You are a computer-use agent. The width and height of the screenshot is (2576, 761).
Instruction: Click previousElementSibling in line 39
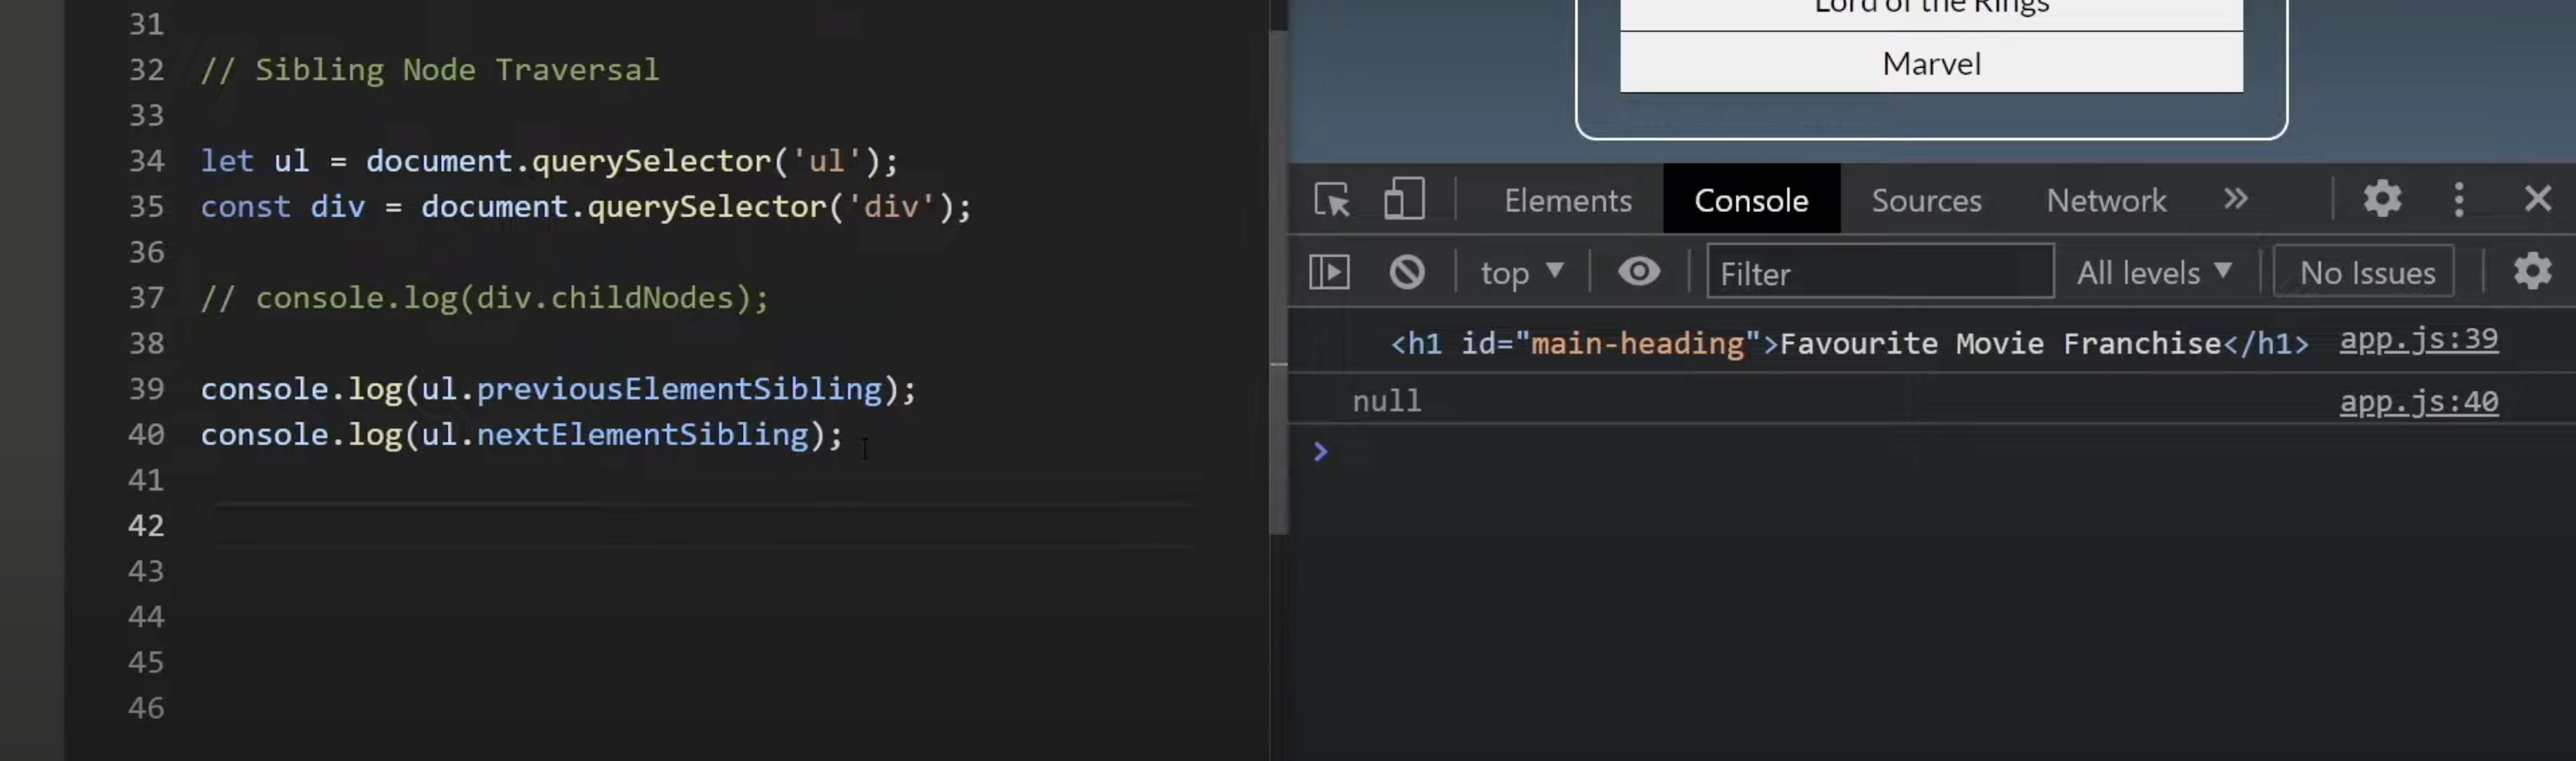pos(679,389)
